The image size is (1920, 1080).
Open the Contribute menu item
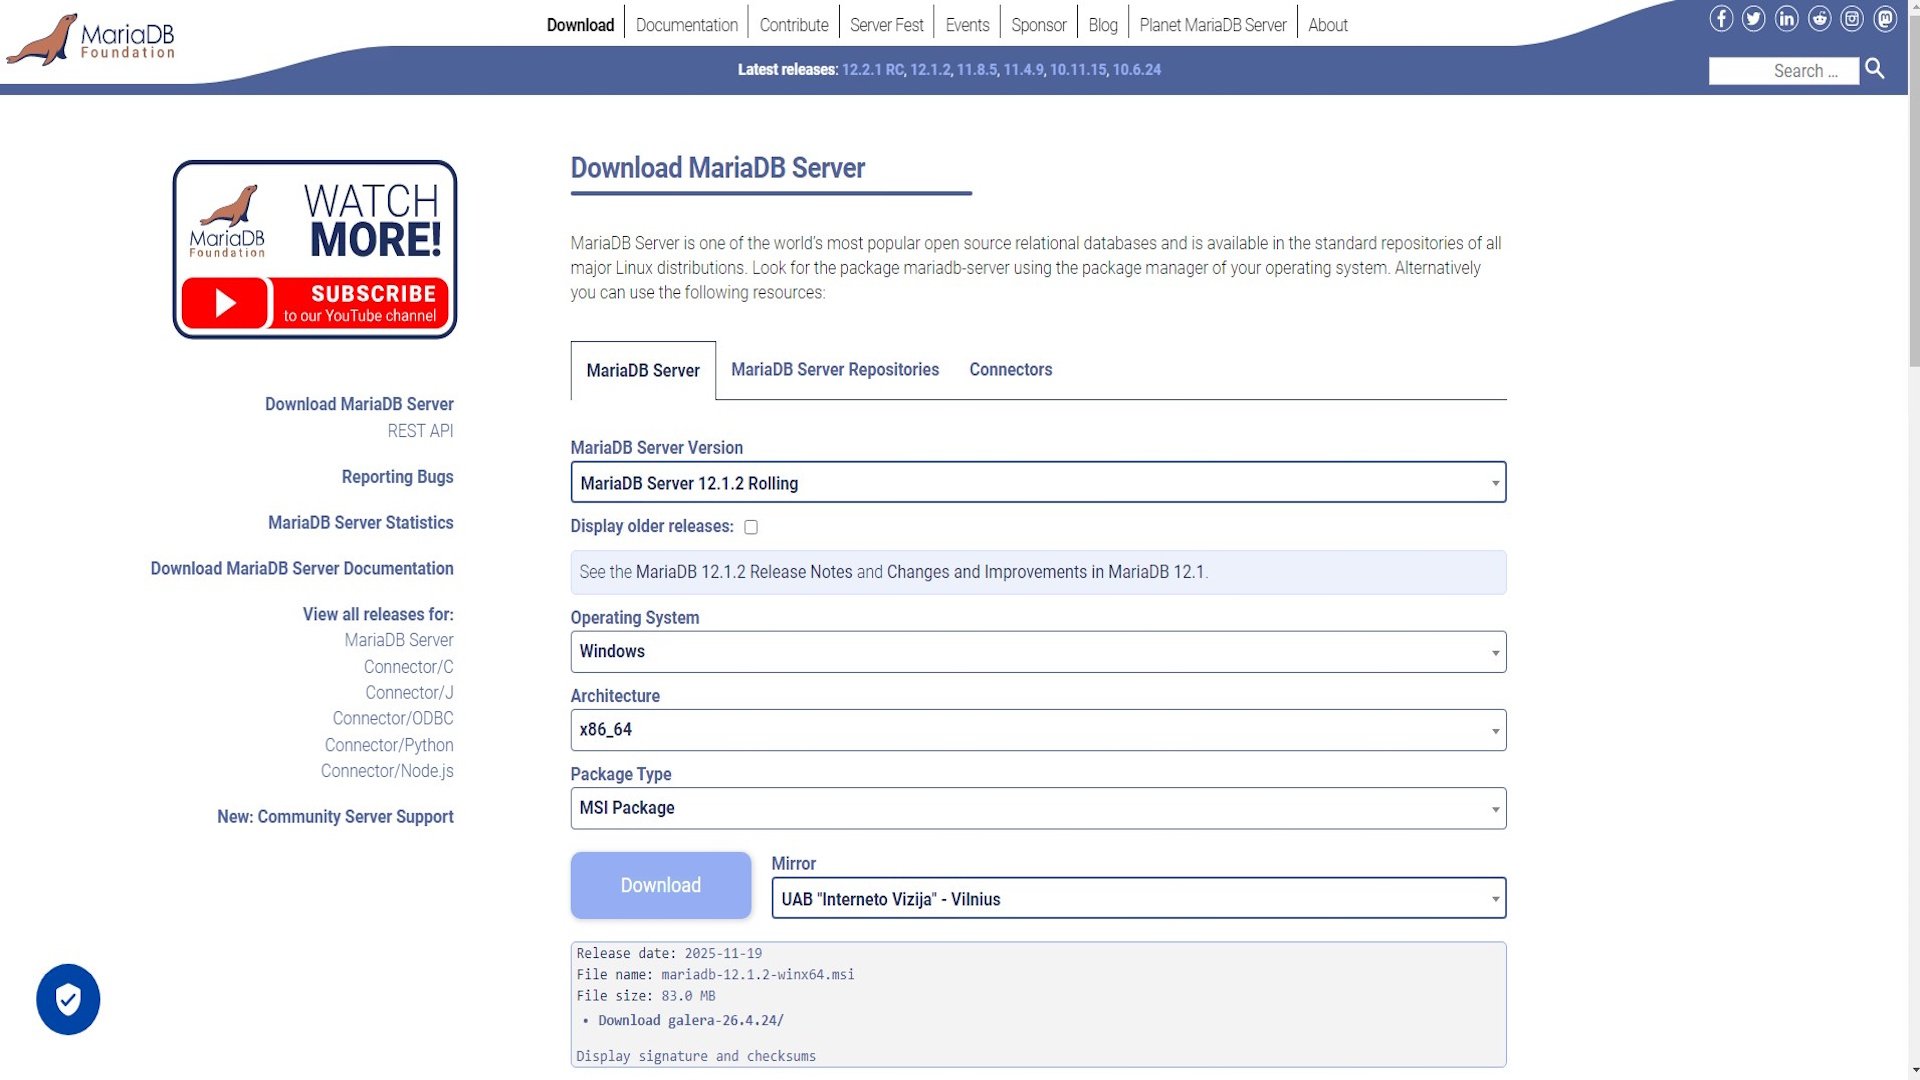pyautogui.click(x=794, y=25)
